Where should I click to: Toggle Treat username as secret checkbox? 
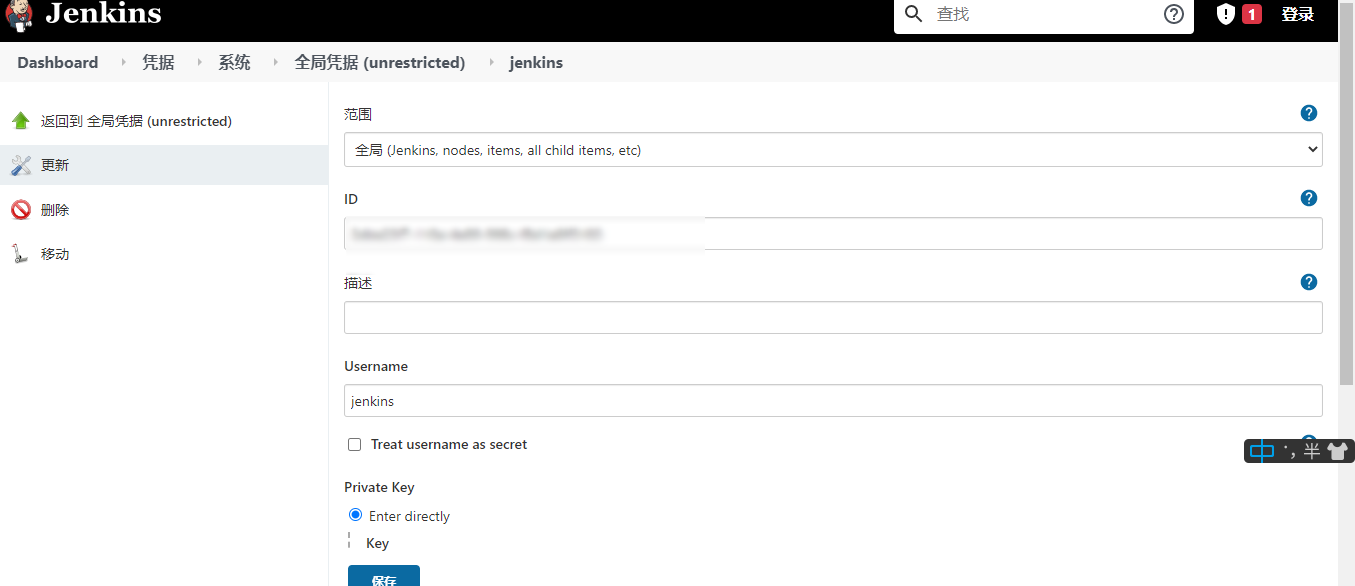click(354, 445)
